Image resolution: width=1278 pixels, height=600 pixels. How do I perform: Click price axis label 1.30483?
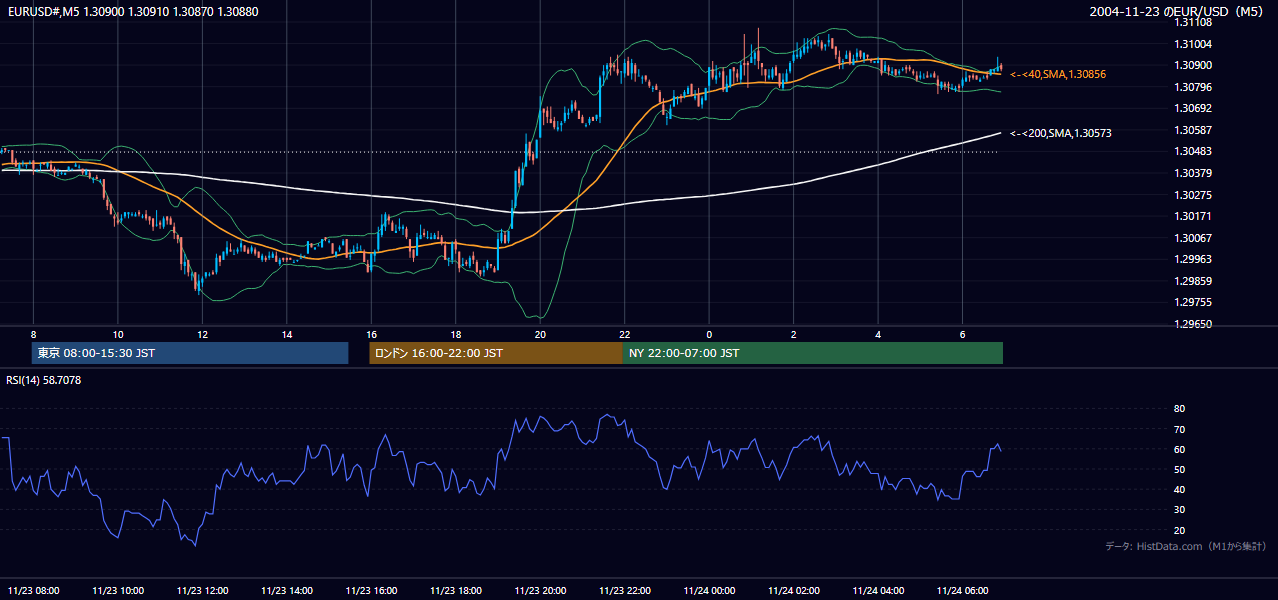click(x=1194, y=151)
